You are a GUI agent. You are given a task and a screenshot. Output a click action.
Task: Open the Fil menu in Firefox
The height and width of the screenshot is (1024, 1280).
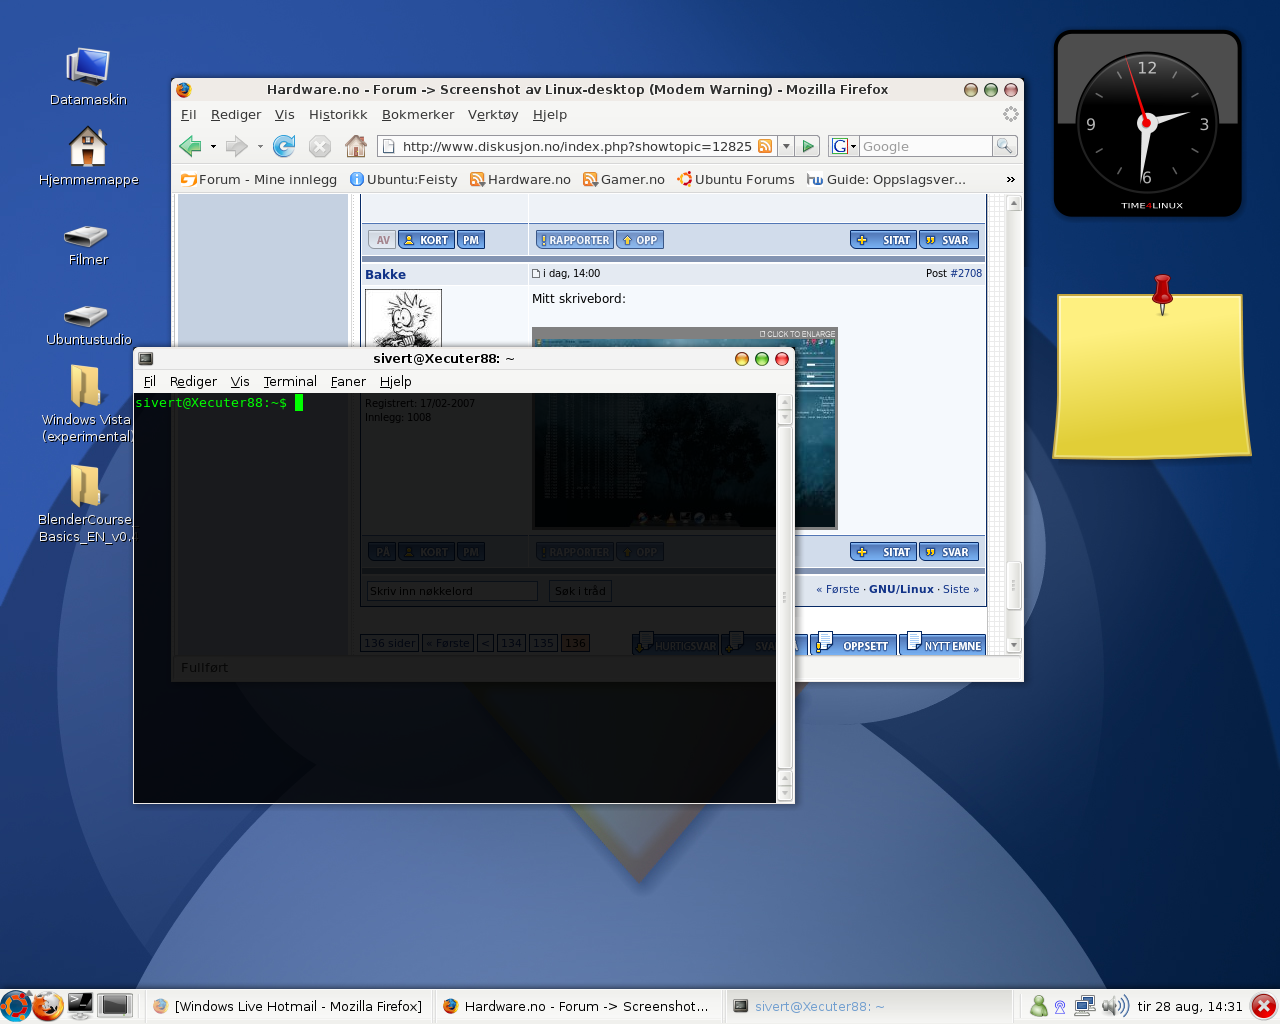[x=188, y=115]
